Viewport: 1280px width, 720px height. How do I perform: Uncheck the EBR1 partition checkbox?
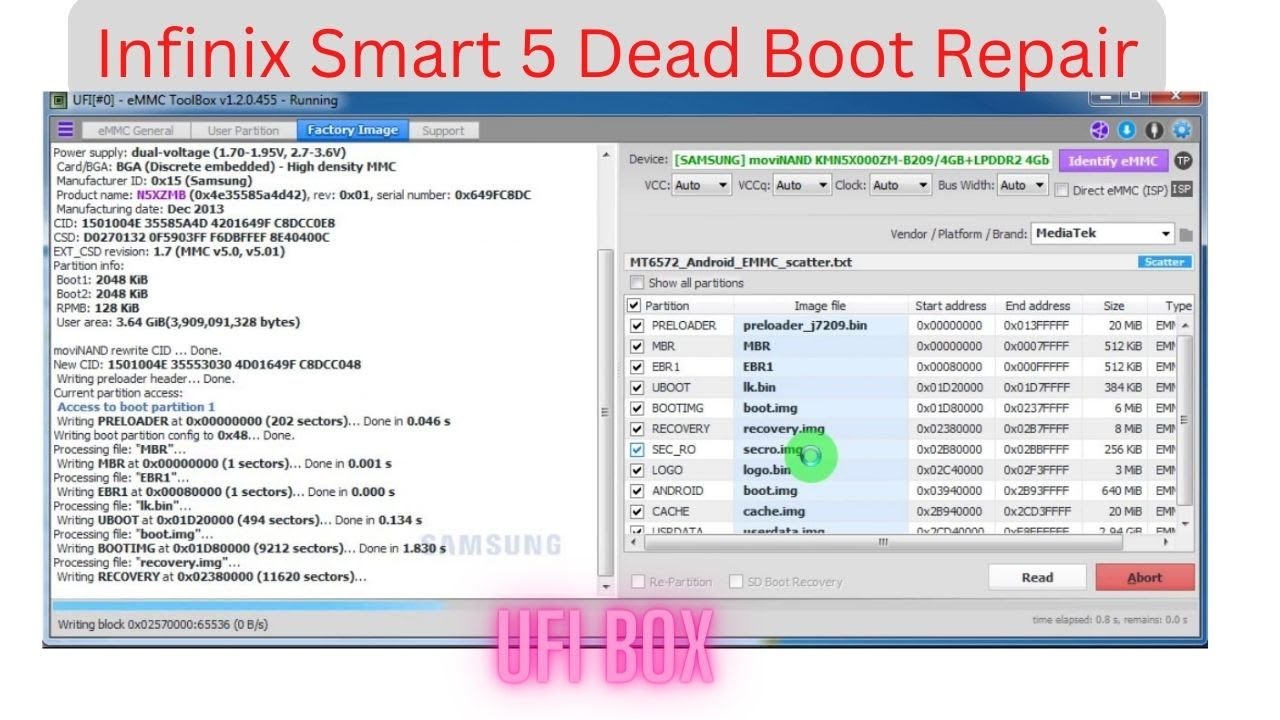point(637,367)
